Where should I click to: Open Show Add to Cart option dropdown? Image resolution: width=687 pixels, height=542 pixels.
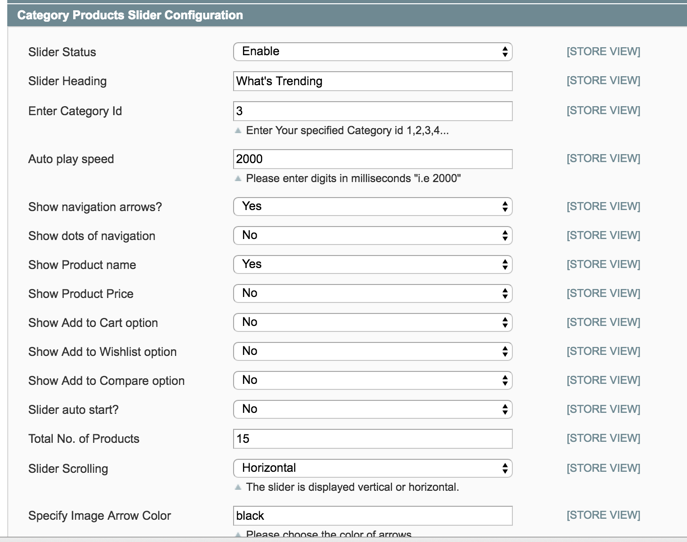(372, 322)
